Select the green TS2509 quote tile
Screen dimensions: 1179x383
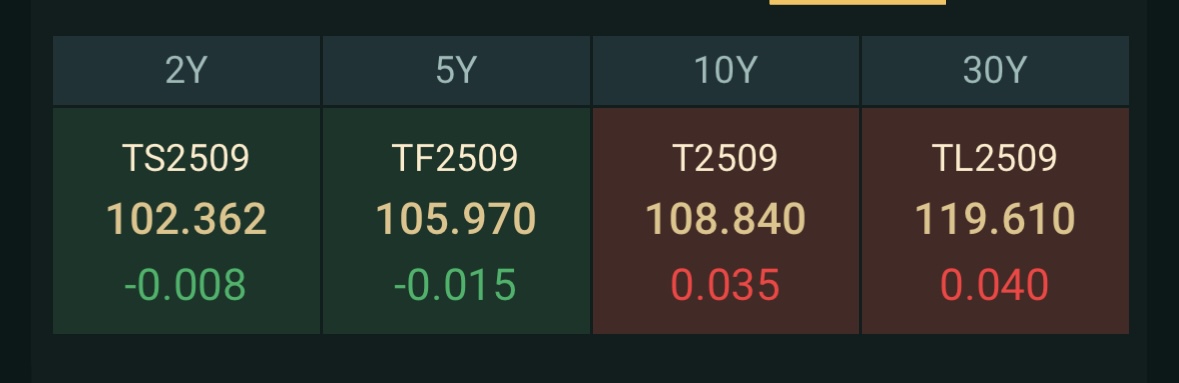pyautogui.click(x=186, y=220)
